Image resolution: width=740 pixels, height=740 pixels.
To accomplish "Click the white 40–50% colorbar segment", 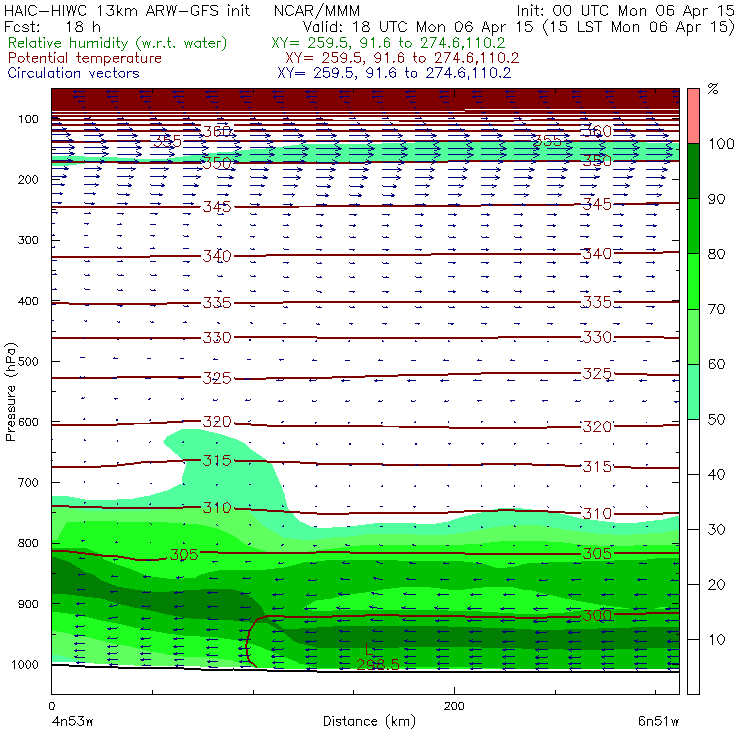I will pos(693,447).
